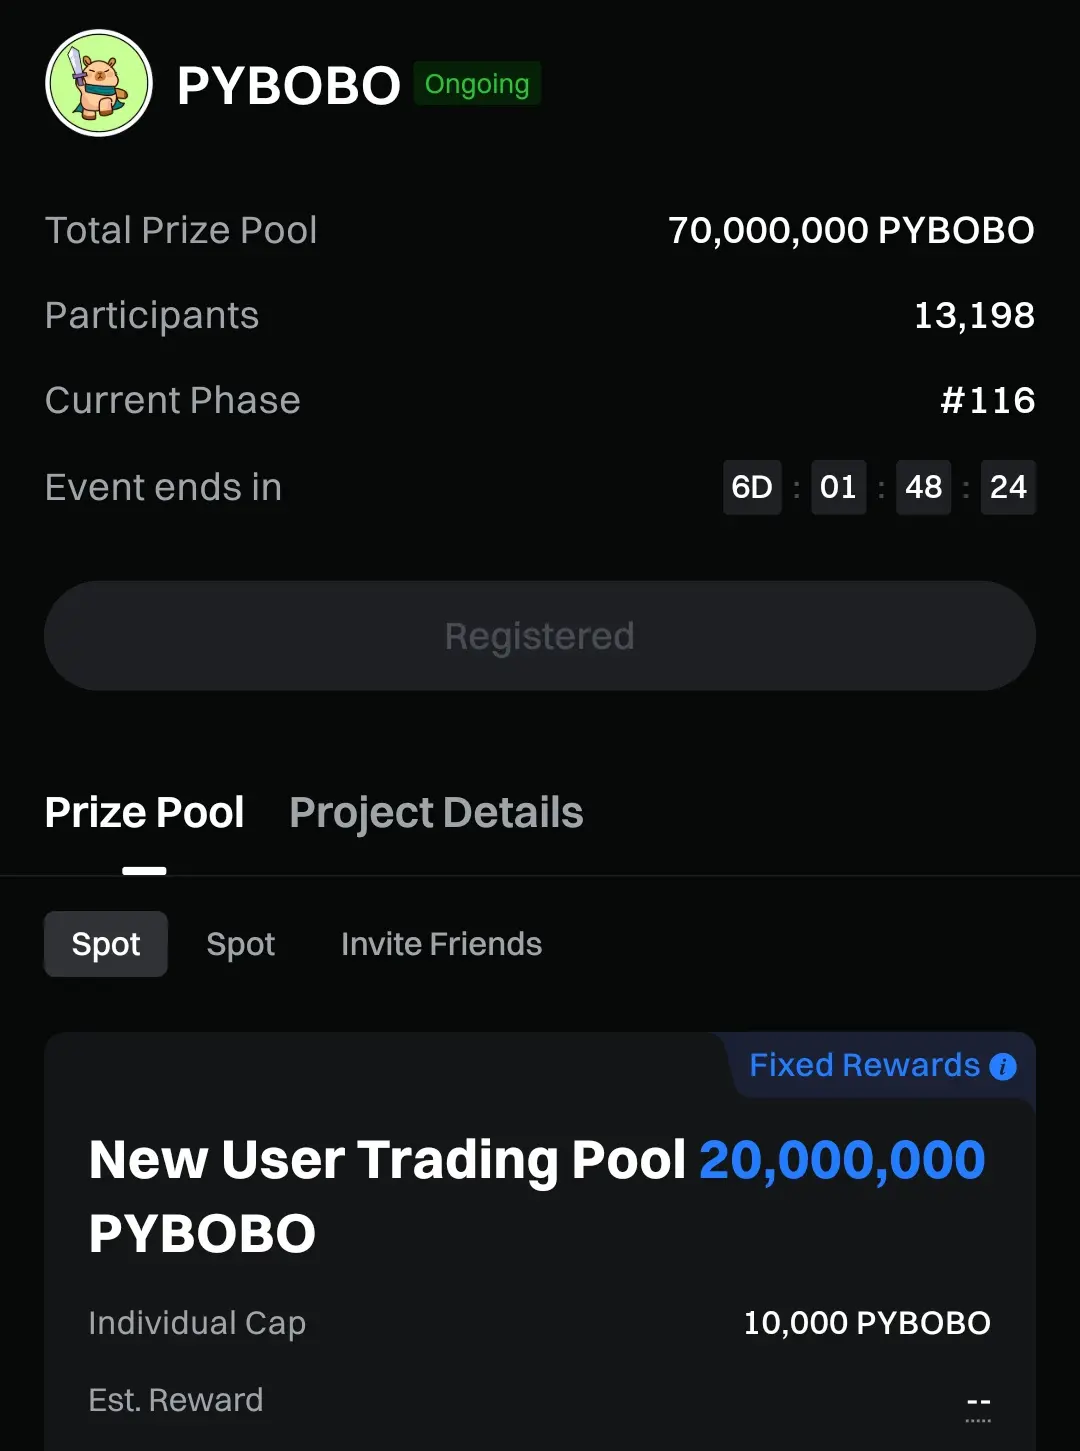
Task: Click the minutes box showing 48
Action: pos(923,487)
